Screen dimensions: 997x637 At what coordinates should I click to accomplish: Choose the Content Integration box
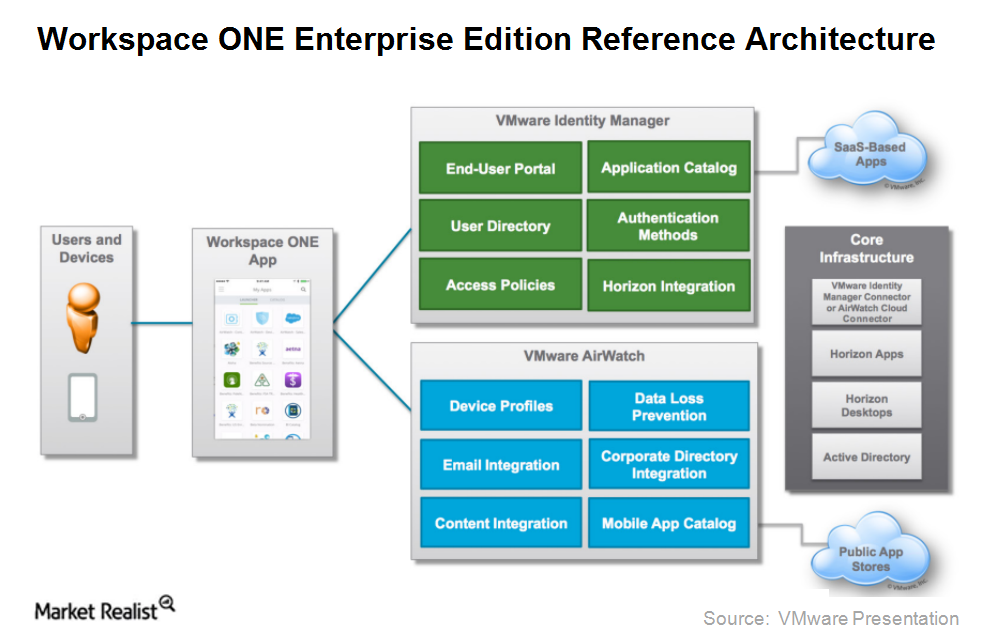coord(501,523)
